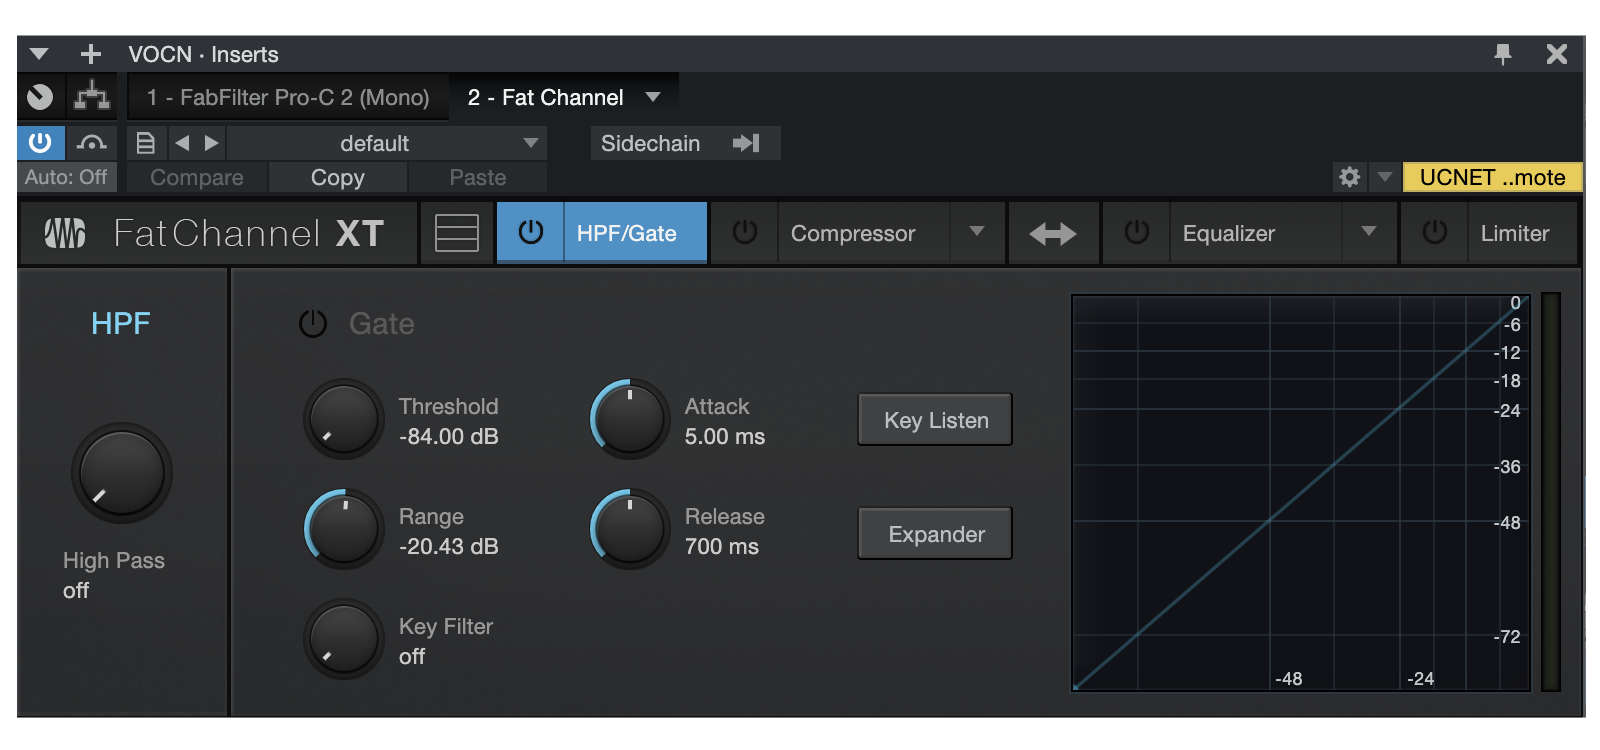This screenshot has height=750, width=1600.
Task: Click the gate transfer curve graph
Action: point(1301,492)
